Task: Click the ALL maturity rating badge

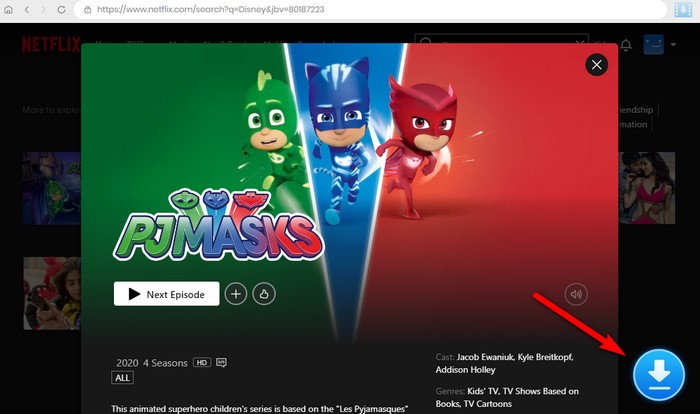Action: [x=122, y=378]
